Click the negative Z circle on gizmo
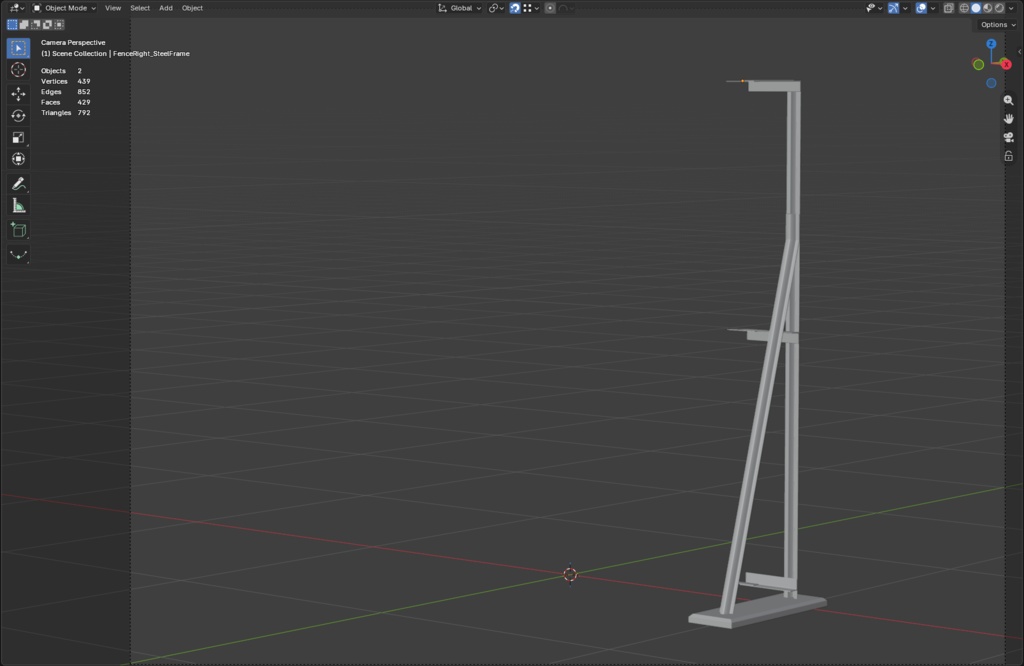The width and height of the screenshot is (1024, 666). 991,83
